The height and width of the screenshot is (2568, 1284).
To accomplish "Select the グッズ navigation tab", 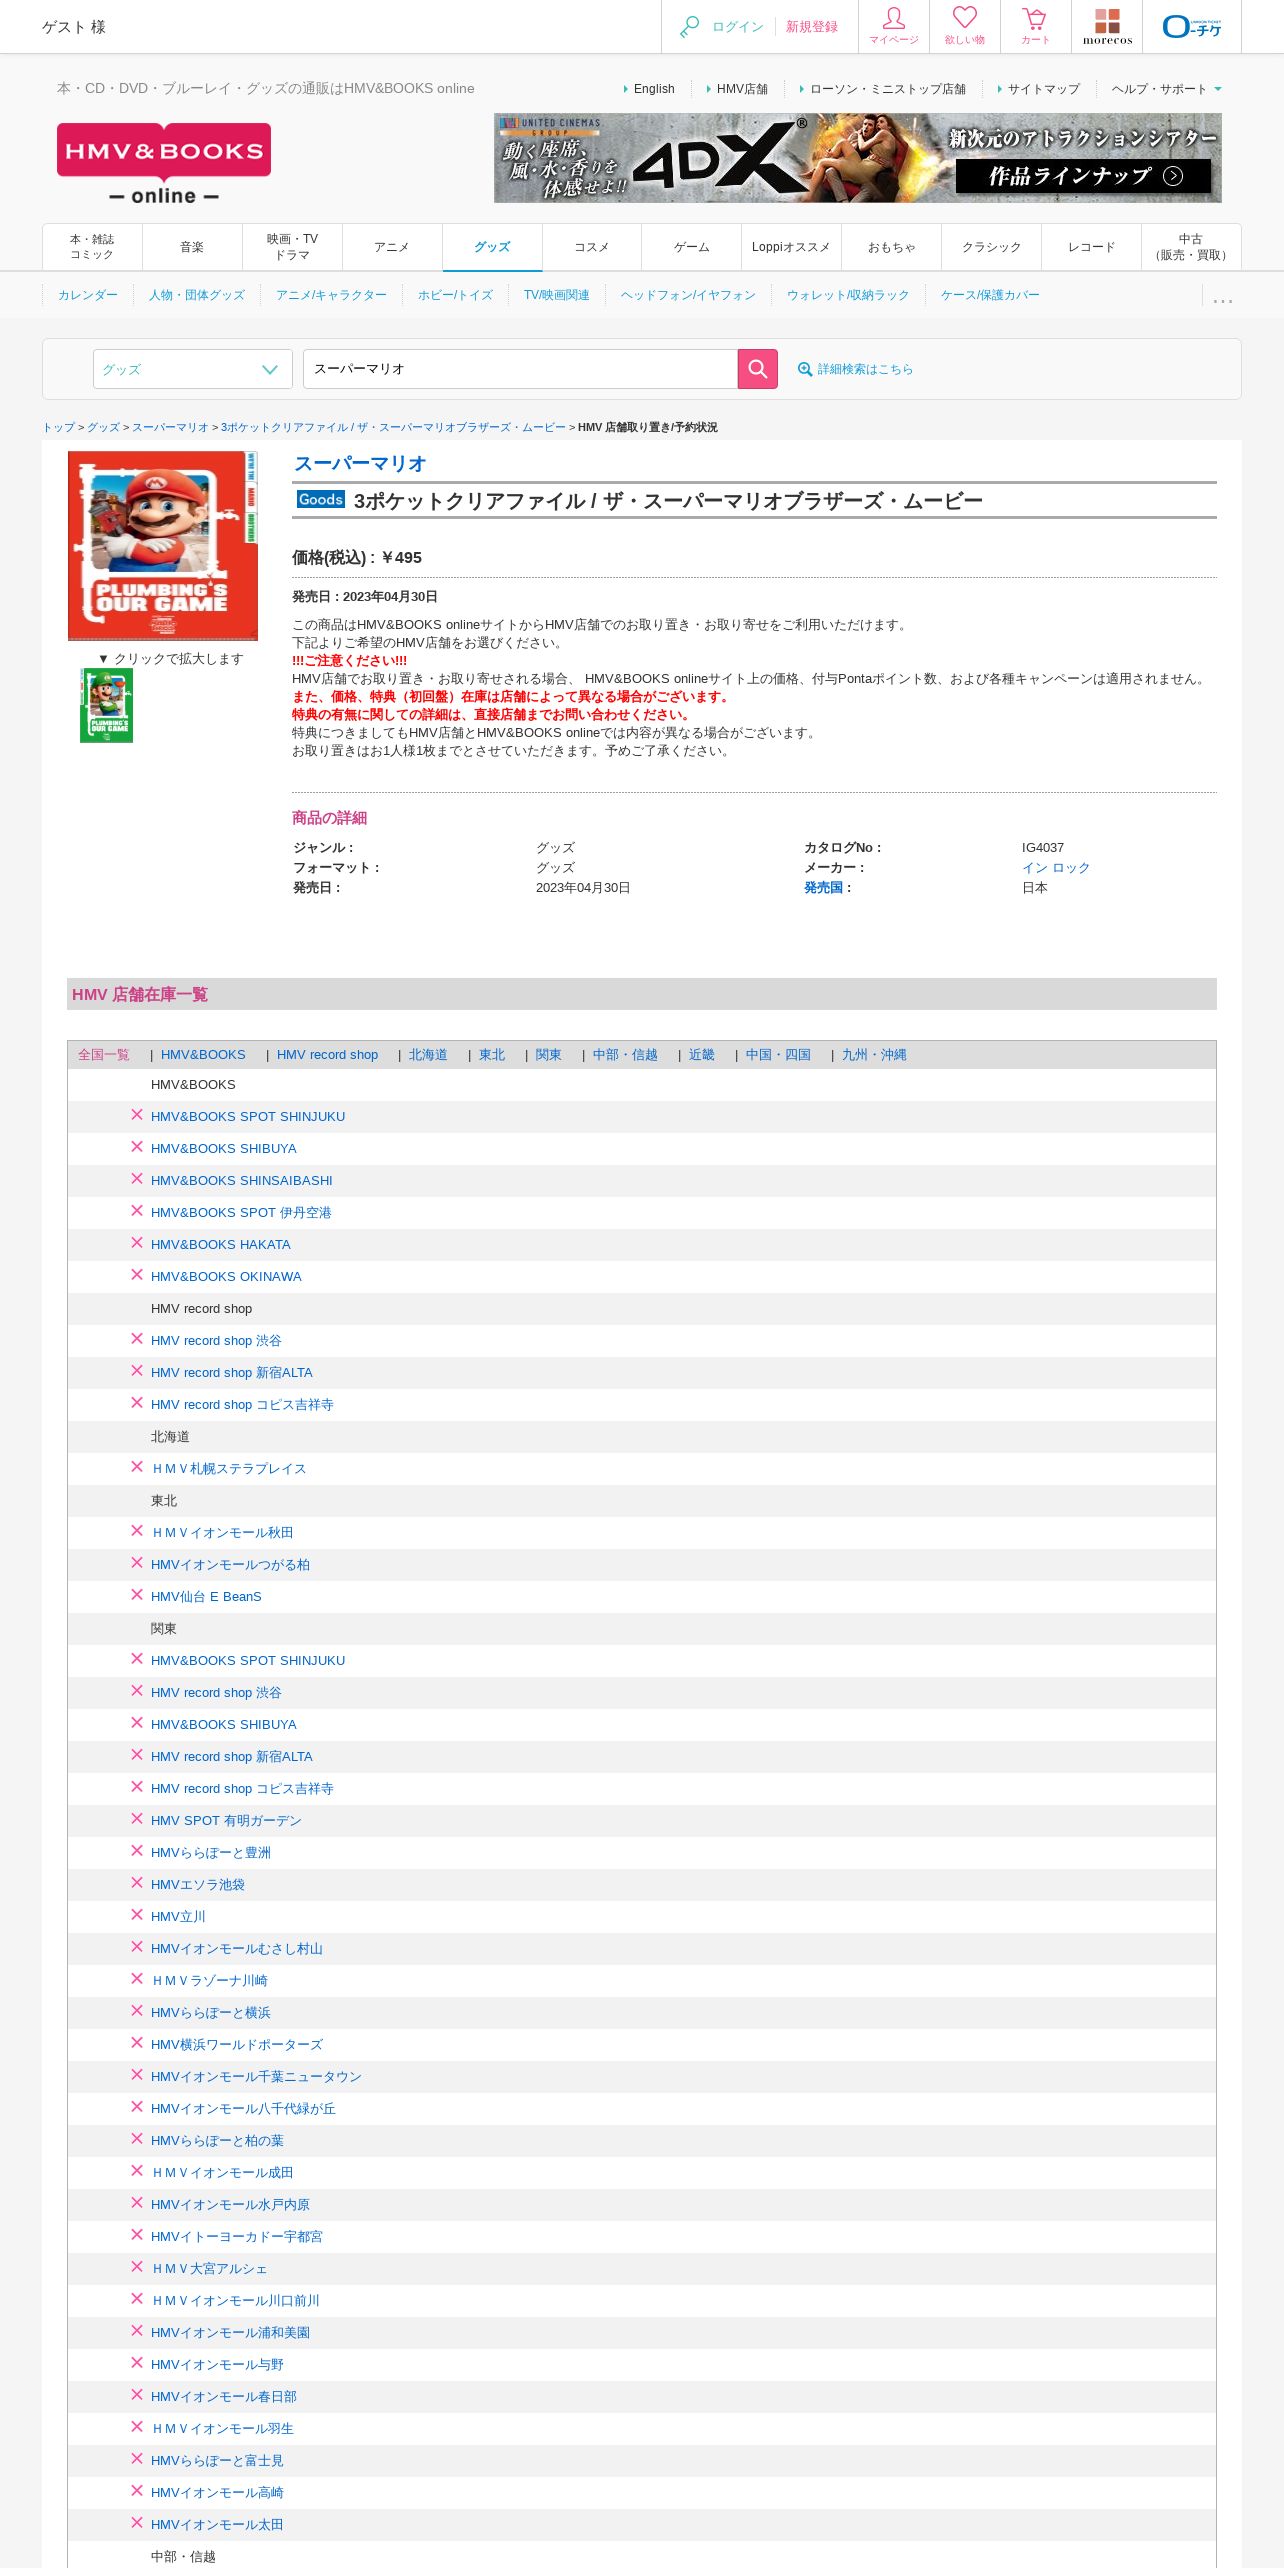I will 492,247.
